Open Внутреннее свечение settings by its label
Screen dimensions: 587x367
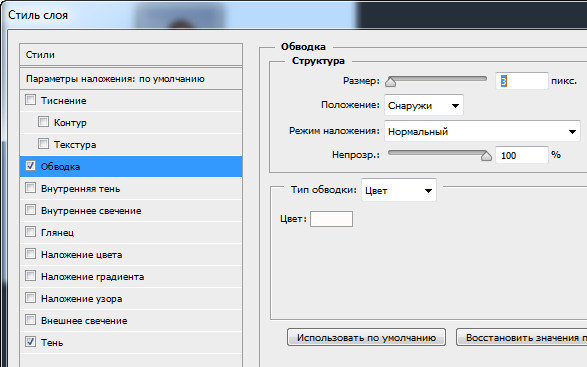(91, 210)
